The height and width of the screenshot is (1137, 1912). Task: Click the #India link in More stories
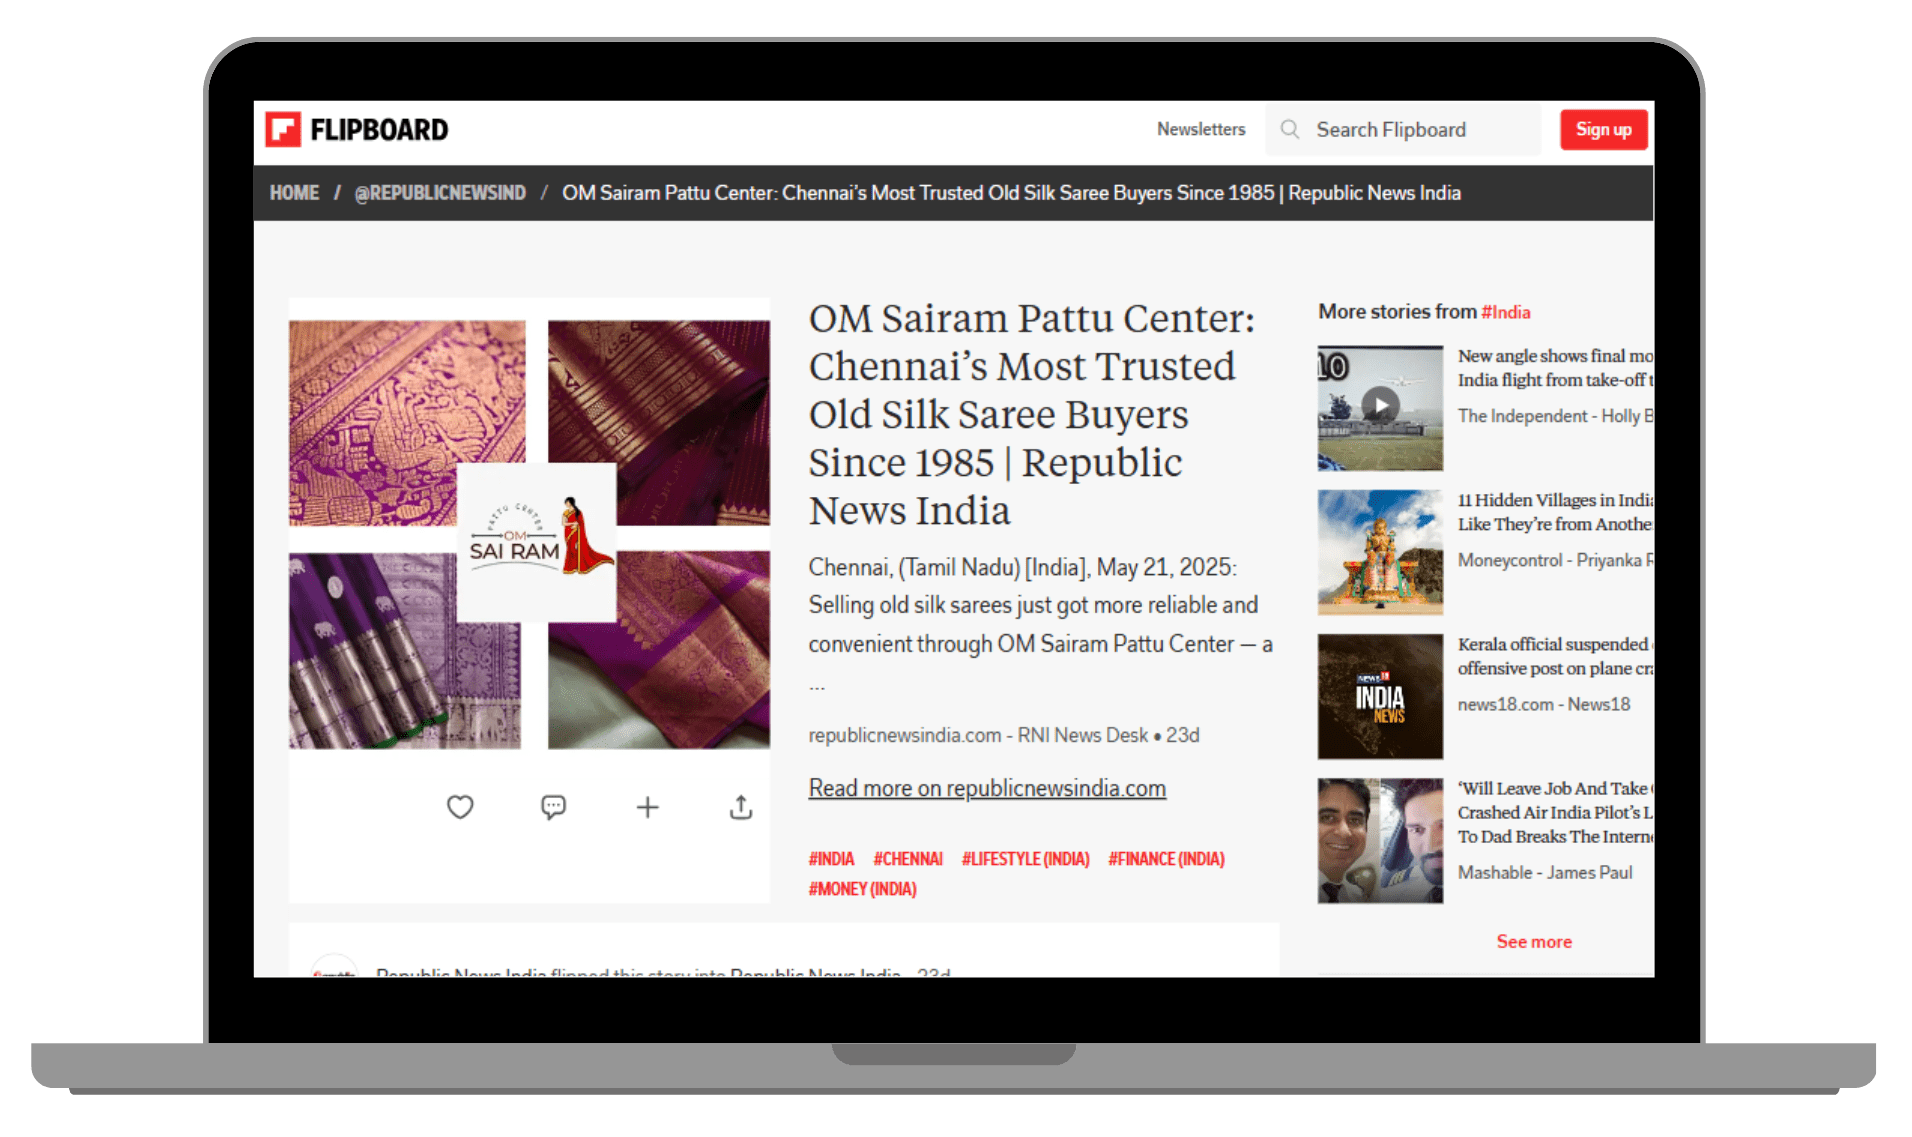[1505, 312]
